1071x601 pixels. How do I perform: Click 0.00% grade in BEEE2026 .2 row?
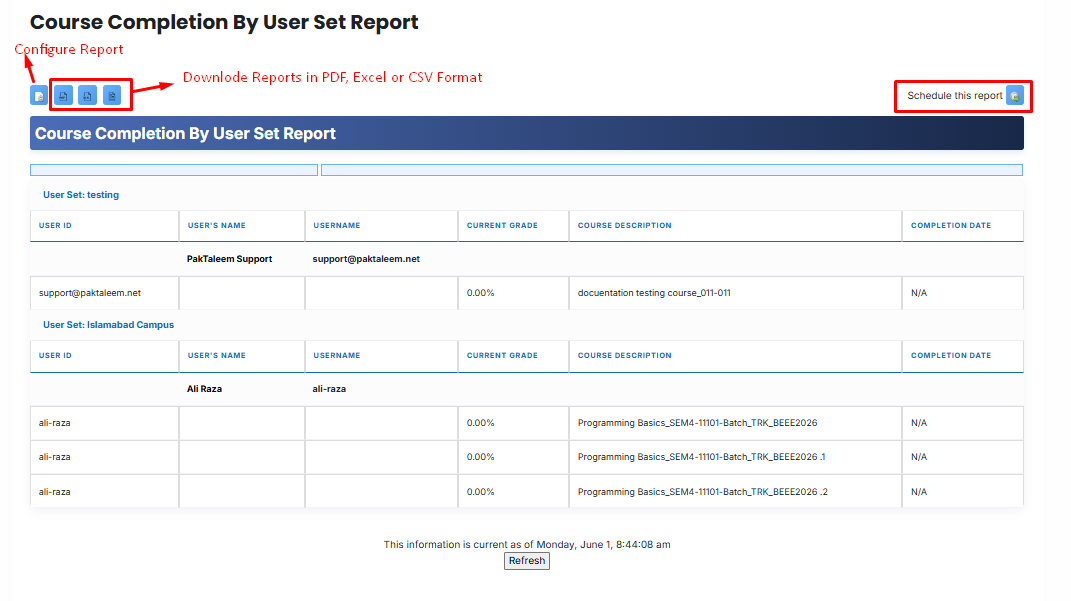point(480,492)
